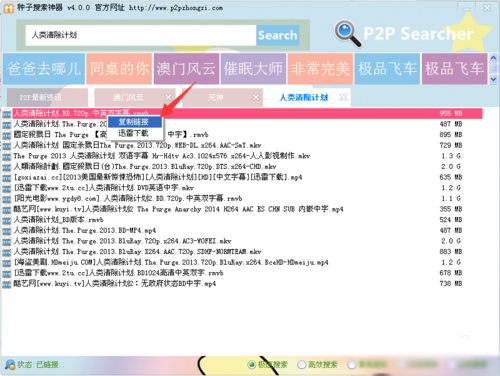The image size is (500, 376).
Task: Click file icon of the 海盗美剧 HDmeiju row
Action: (7, 263)
